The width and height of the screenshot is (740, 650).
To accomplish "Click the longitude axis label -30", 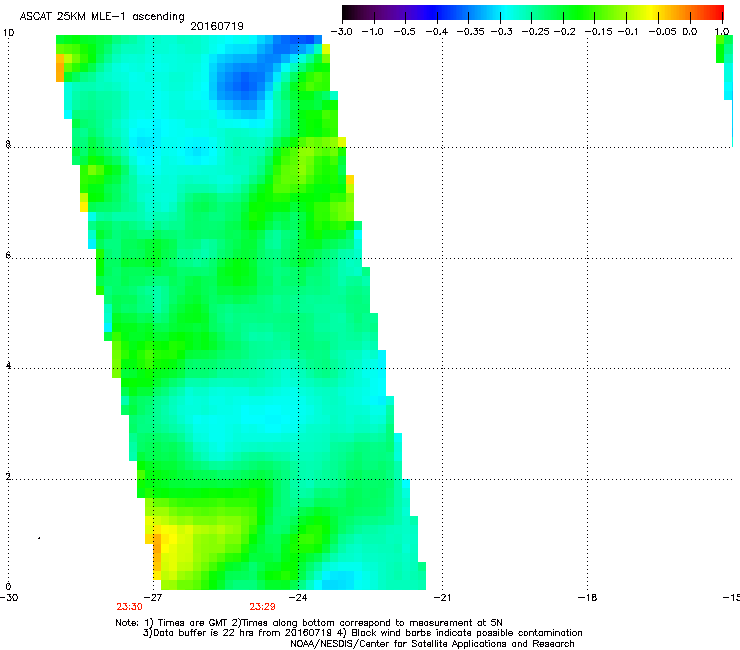I will (9, 597).
